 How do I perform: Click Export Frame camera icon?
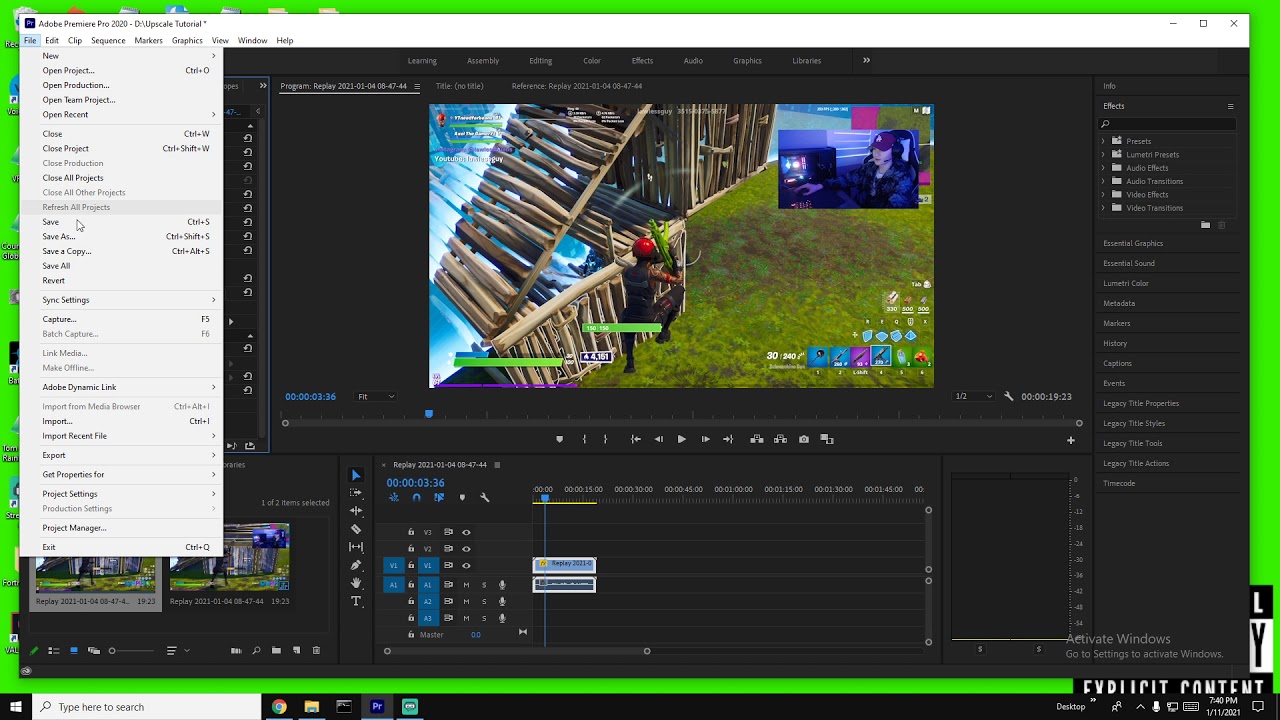point(804,439)
